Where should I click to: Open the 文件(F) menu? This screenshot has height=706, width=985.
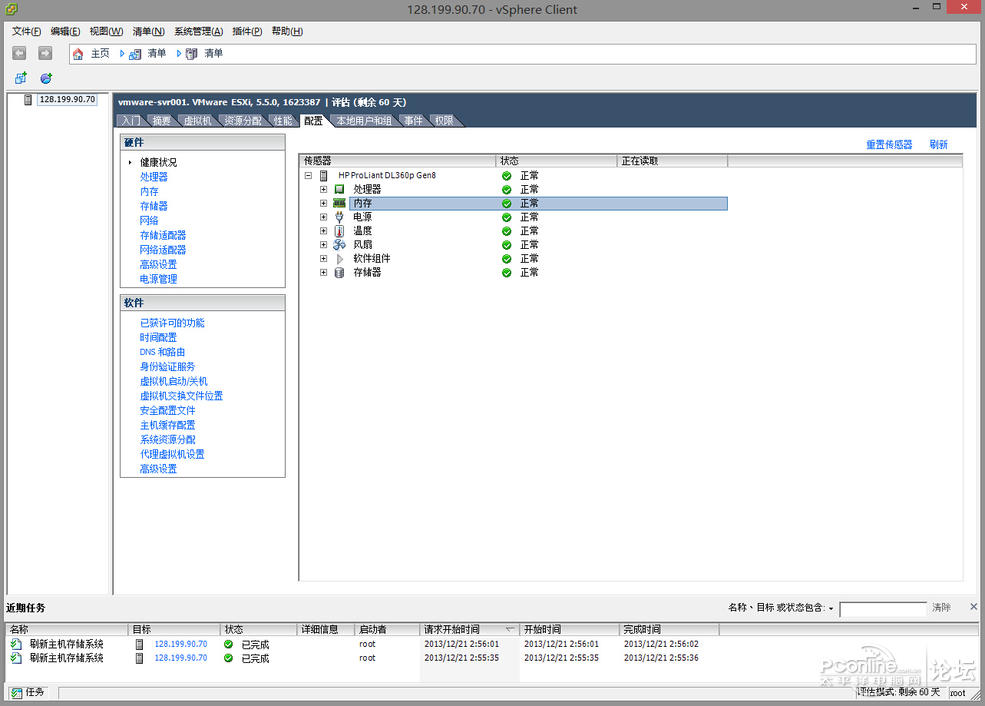tap(26, 31)
